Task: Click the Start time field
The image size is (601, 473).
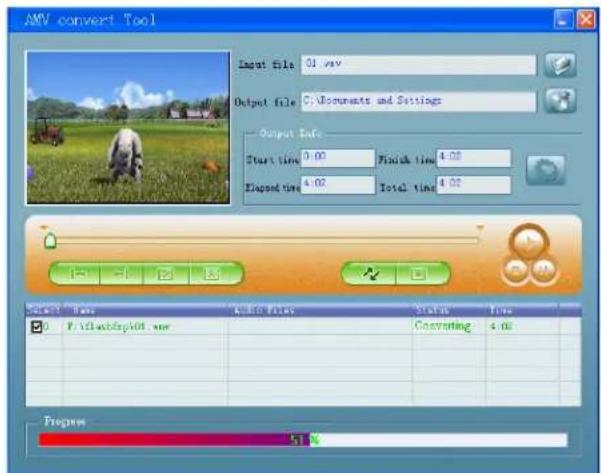Action: 338,158
